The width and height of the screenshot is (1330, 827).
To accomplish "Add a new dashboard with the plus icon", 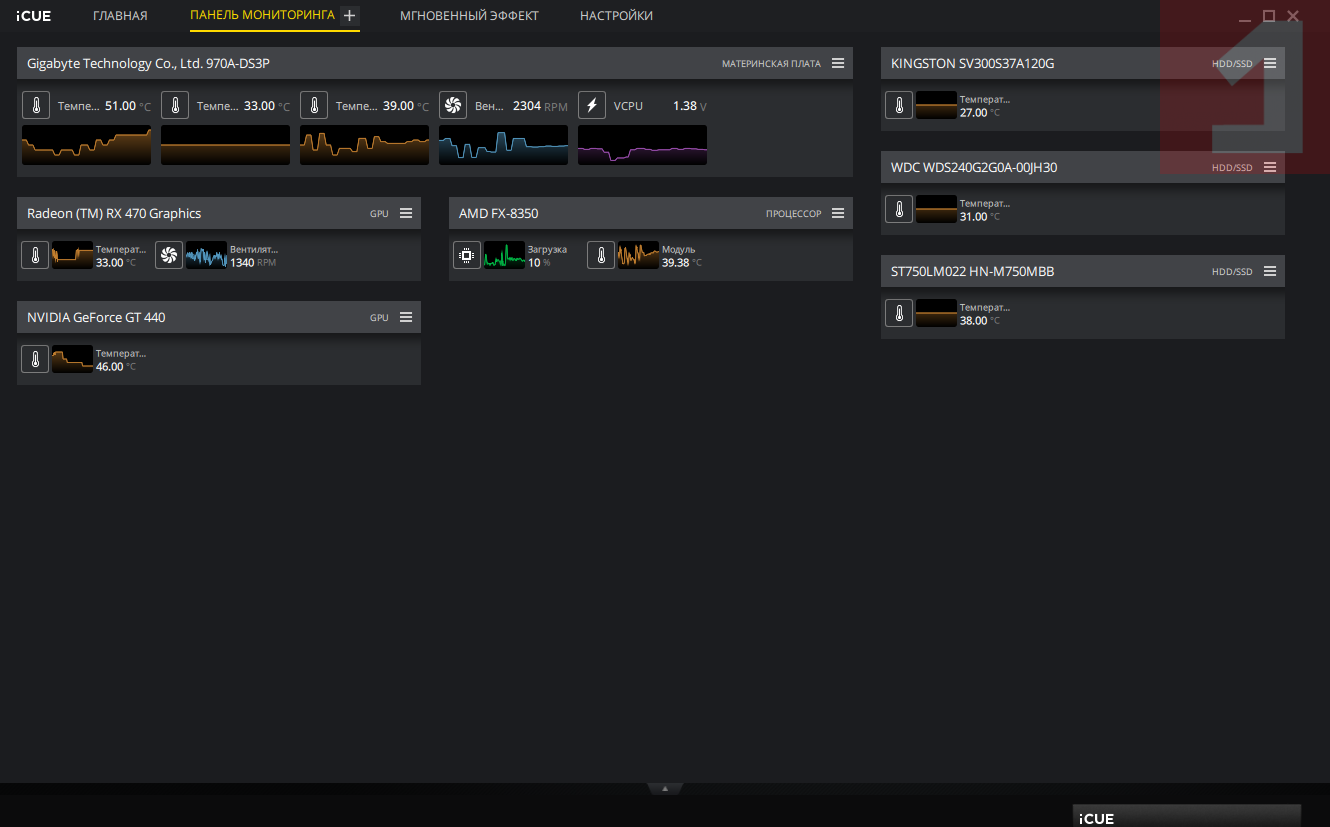I will coord(349,16).
